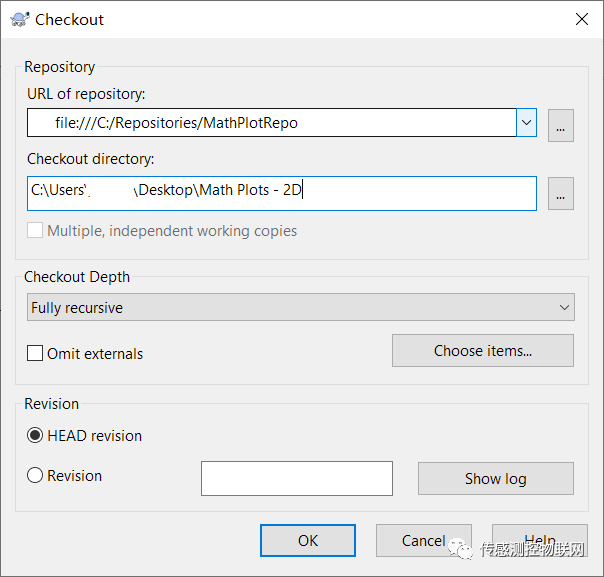
Task: Click inside the URL of repository field
Action: [270, 123]
